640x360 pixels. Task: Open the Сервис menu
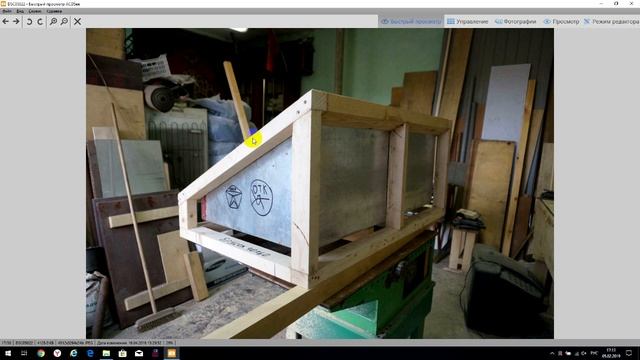(x=35, y=11)
